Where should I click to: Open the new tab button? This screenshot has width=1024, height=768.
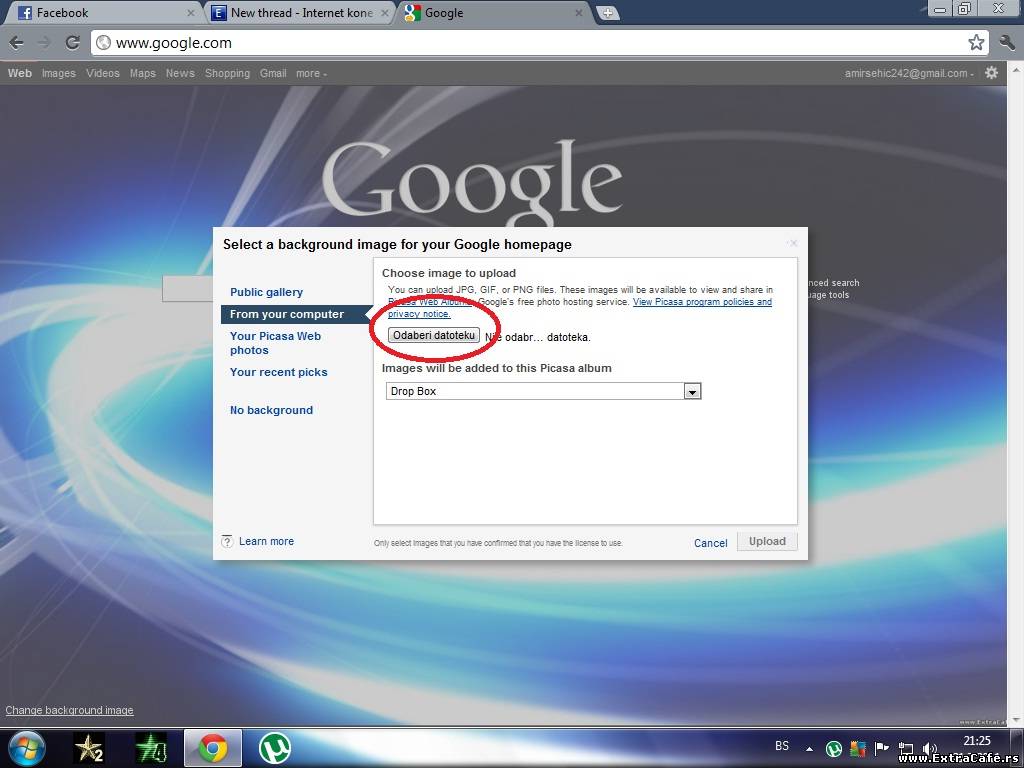pos(607,13)
